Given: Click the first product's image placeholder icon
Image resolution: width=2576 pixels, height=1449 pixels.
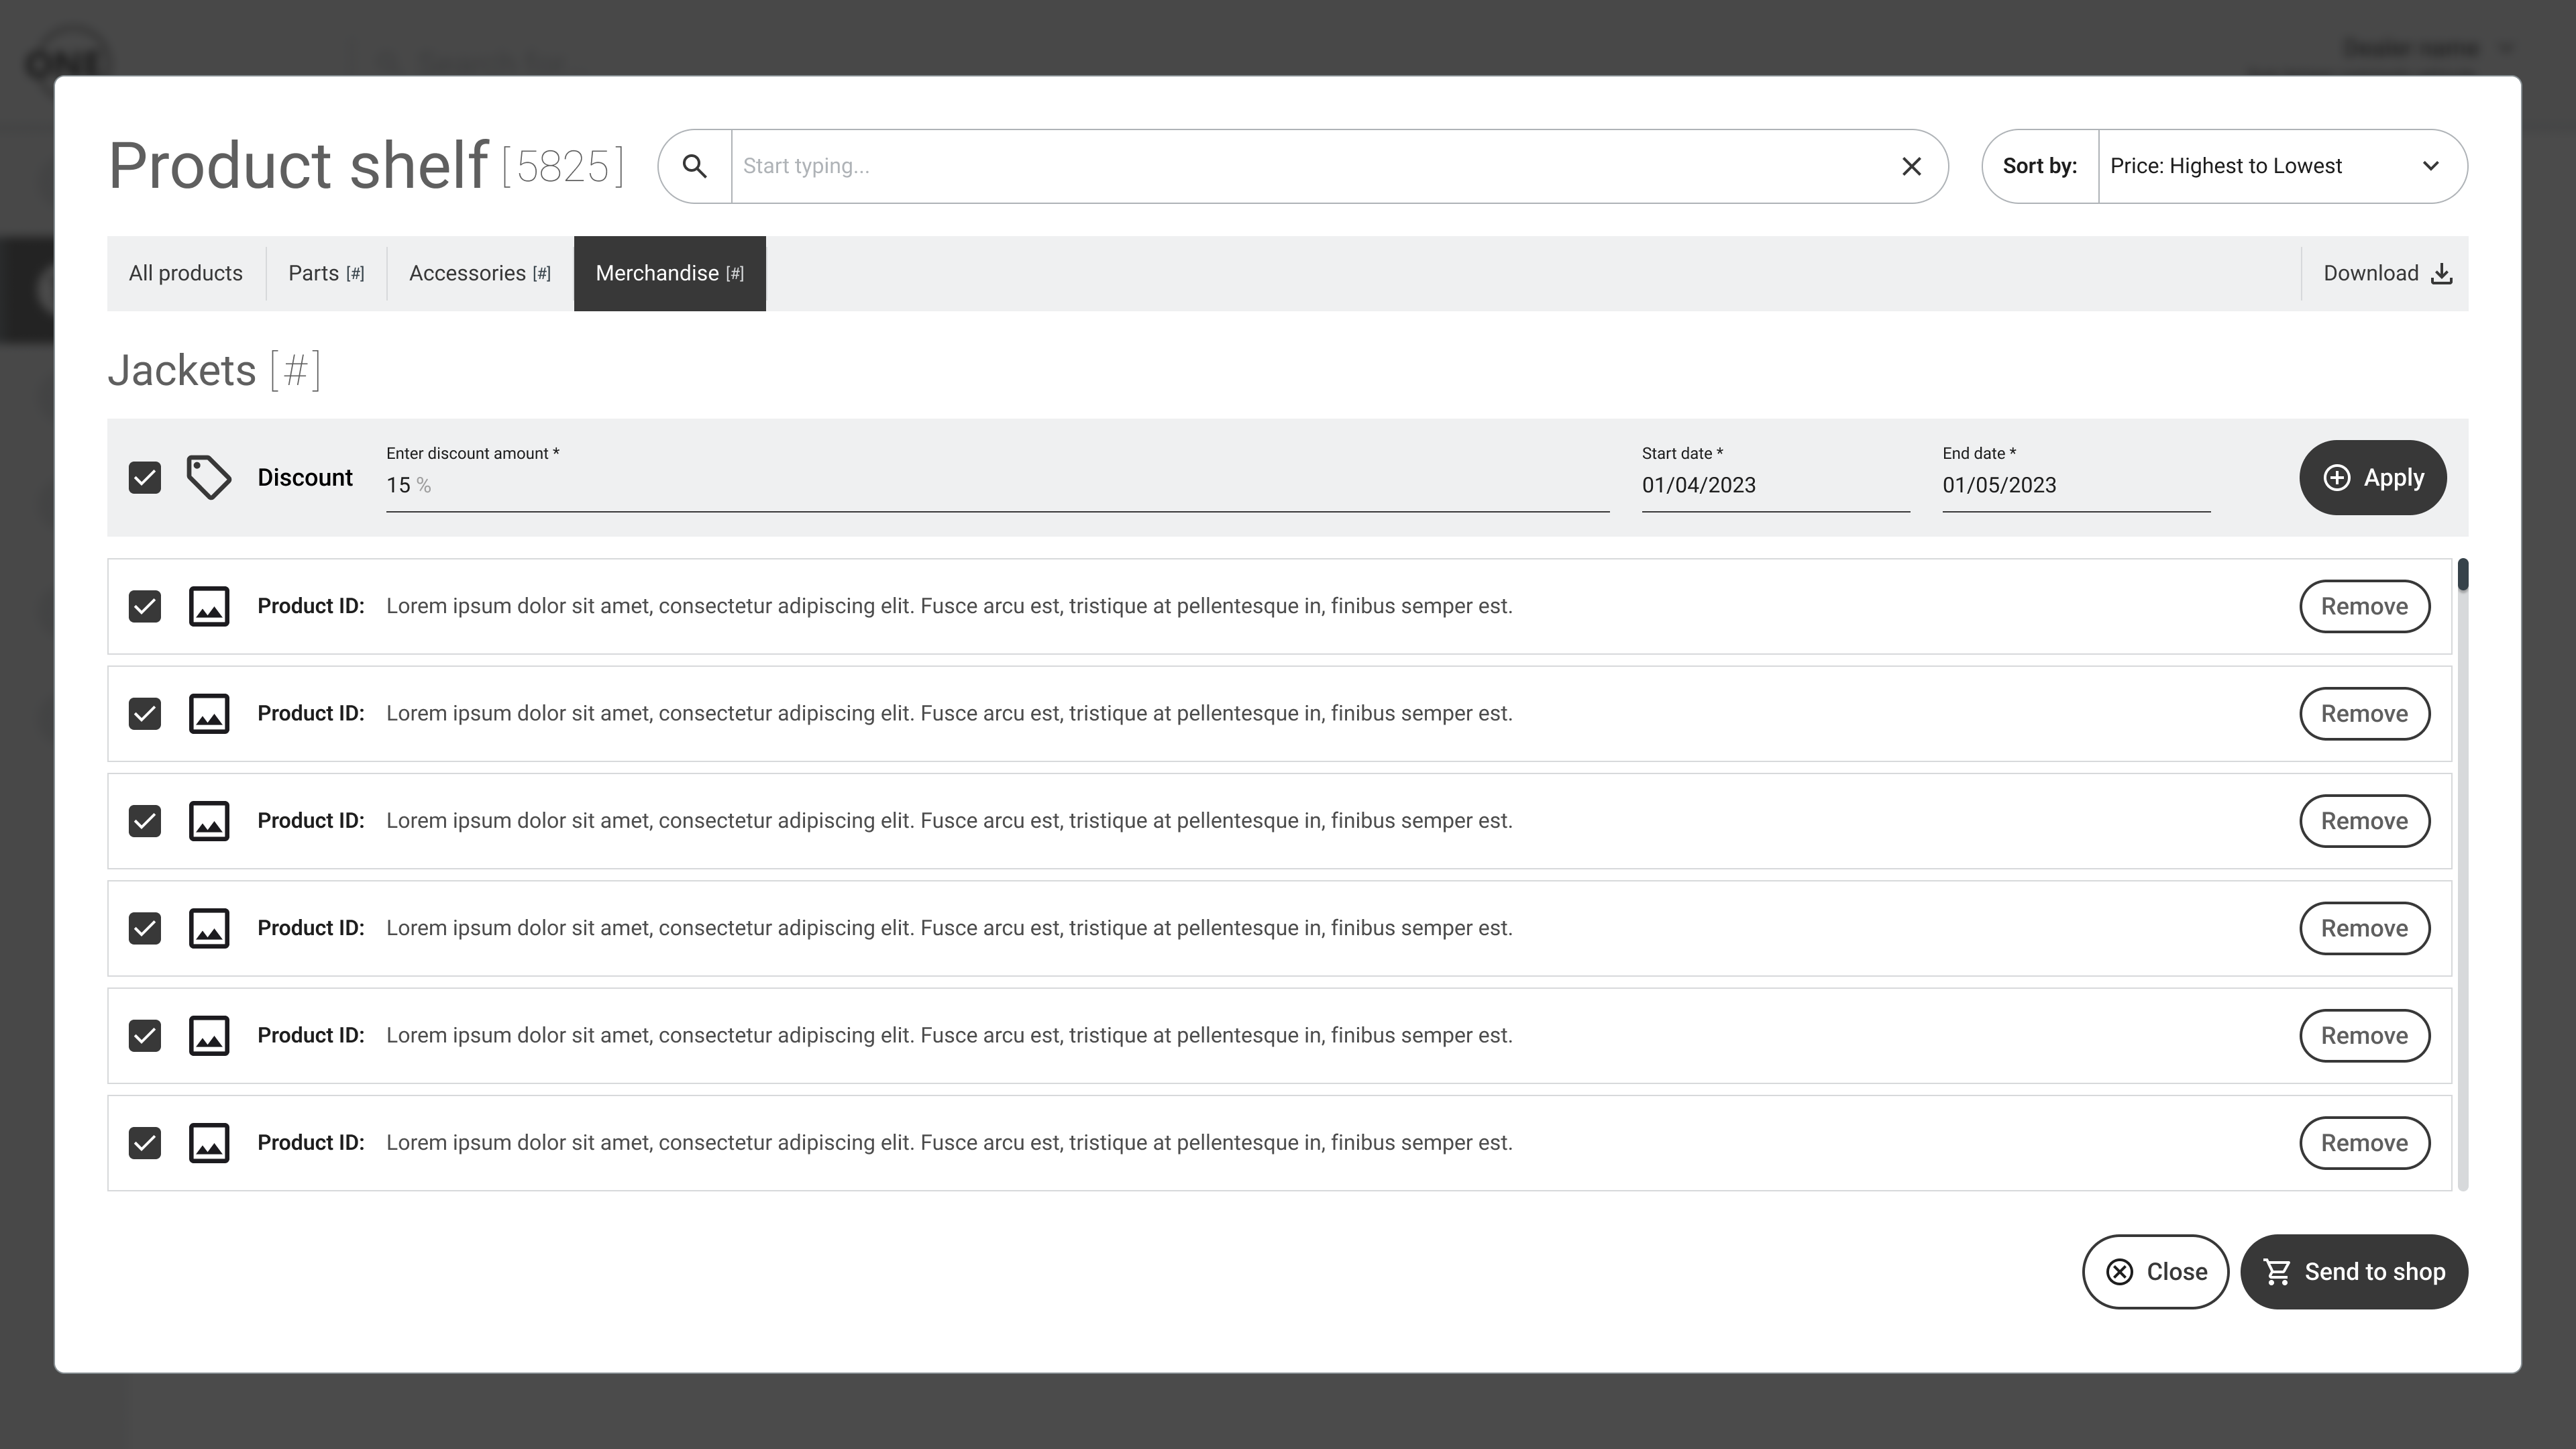Looking at the screenshot, I should (x=209, y=606).
